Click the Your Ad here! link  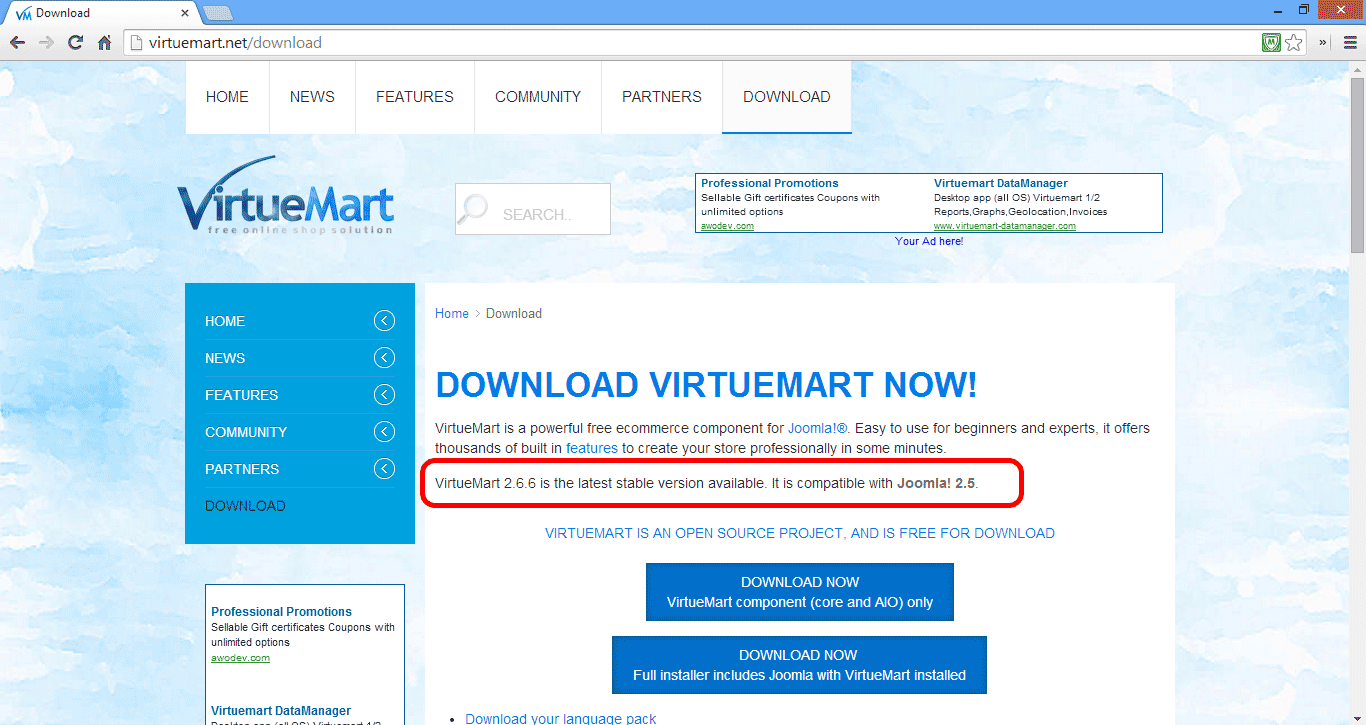pos(929,241)
